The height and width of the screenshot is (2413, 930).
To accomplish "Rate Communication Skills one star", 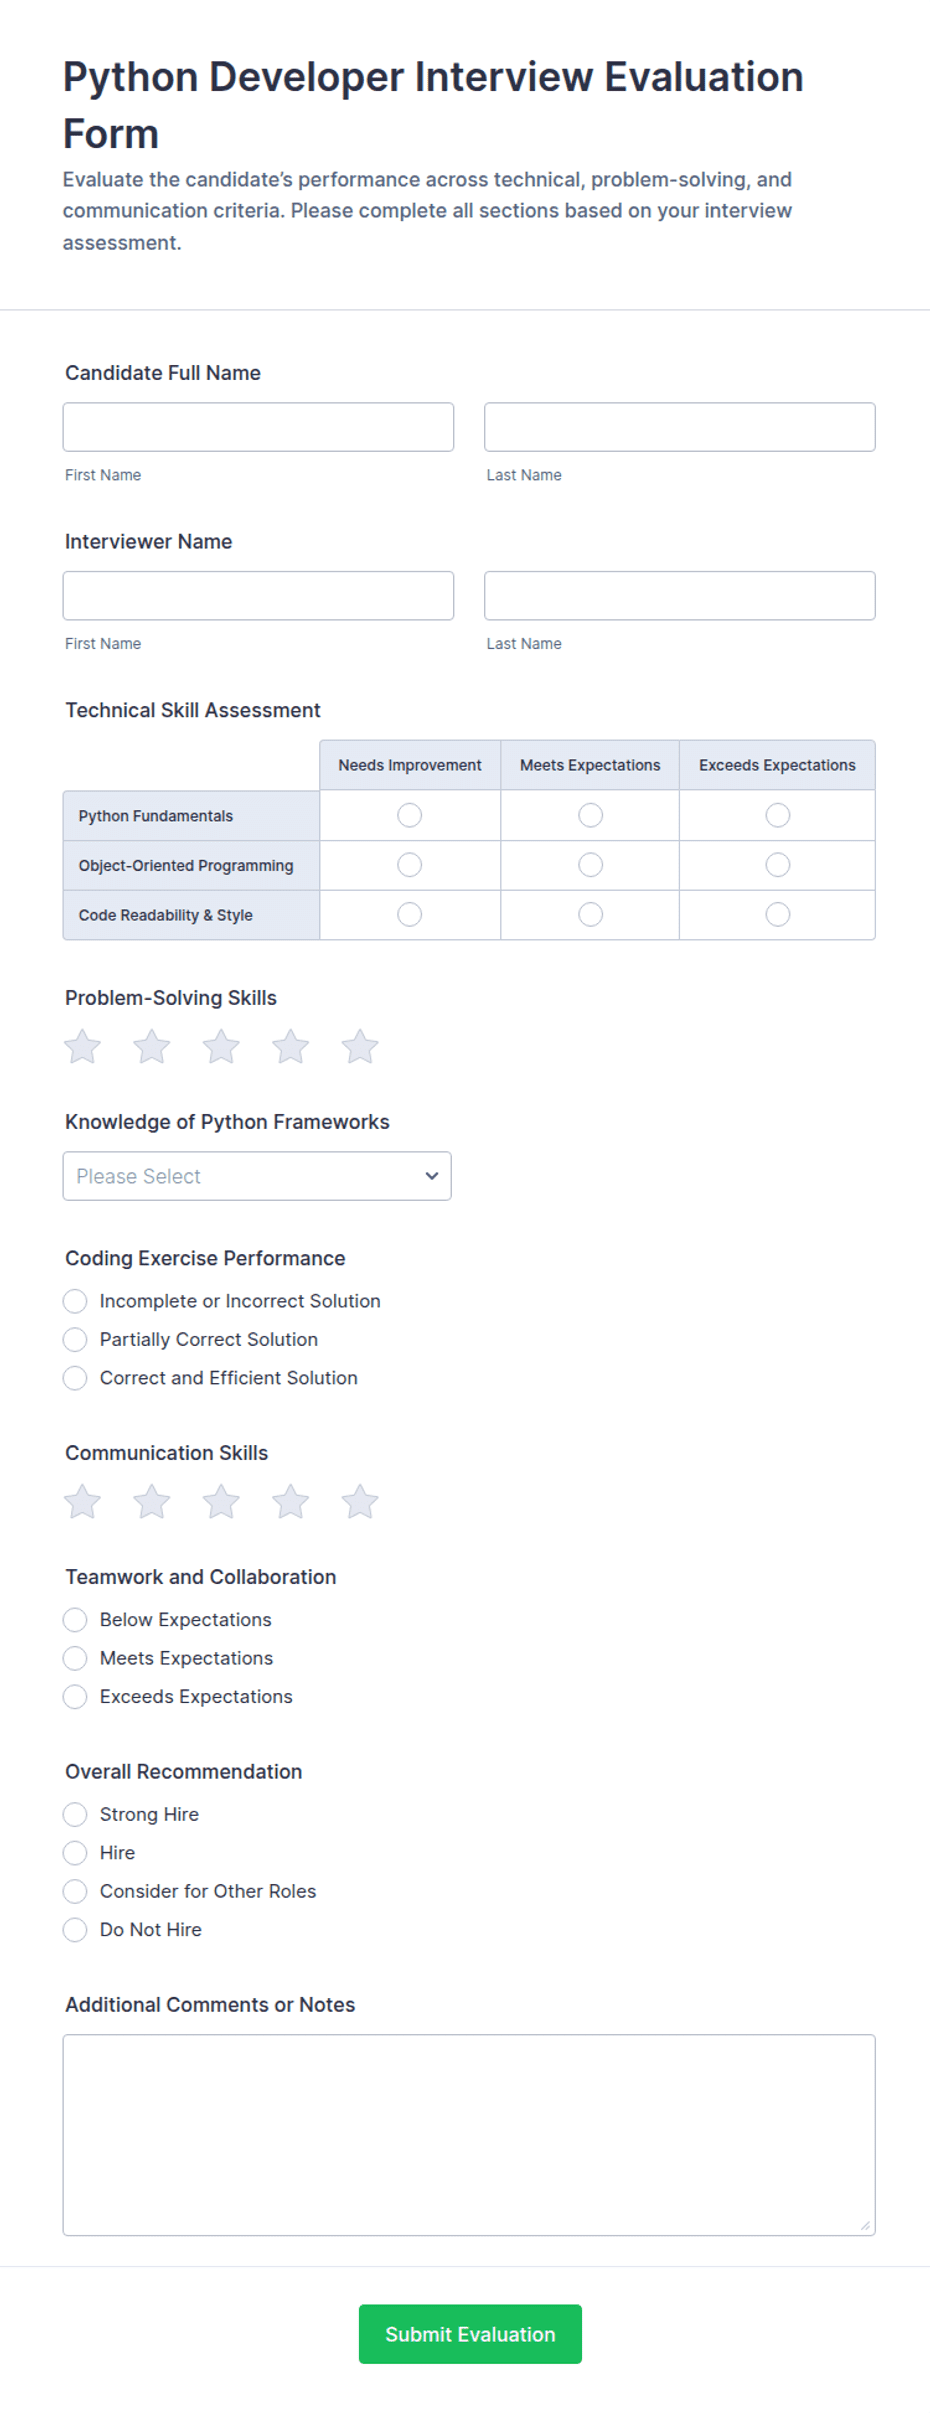I will pos(82,1501).
